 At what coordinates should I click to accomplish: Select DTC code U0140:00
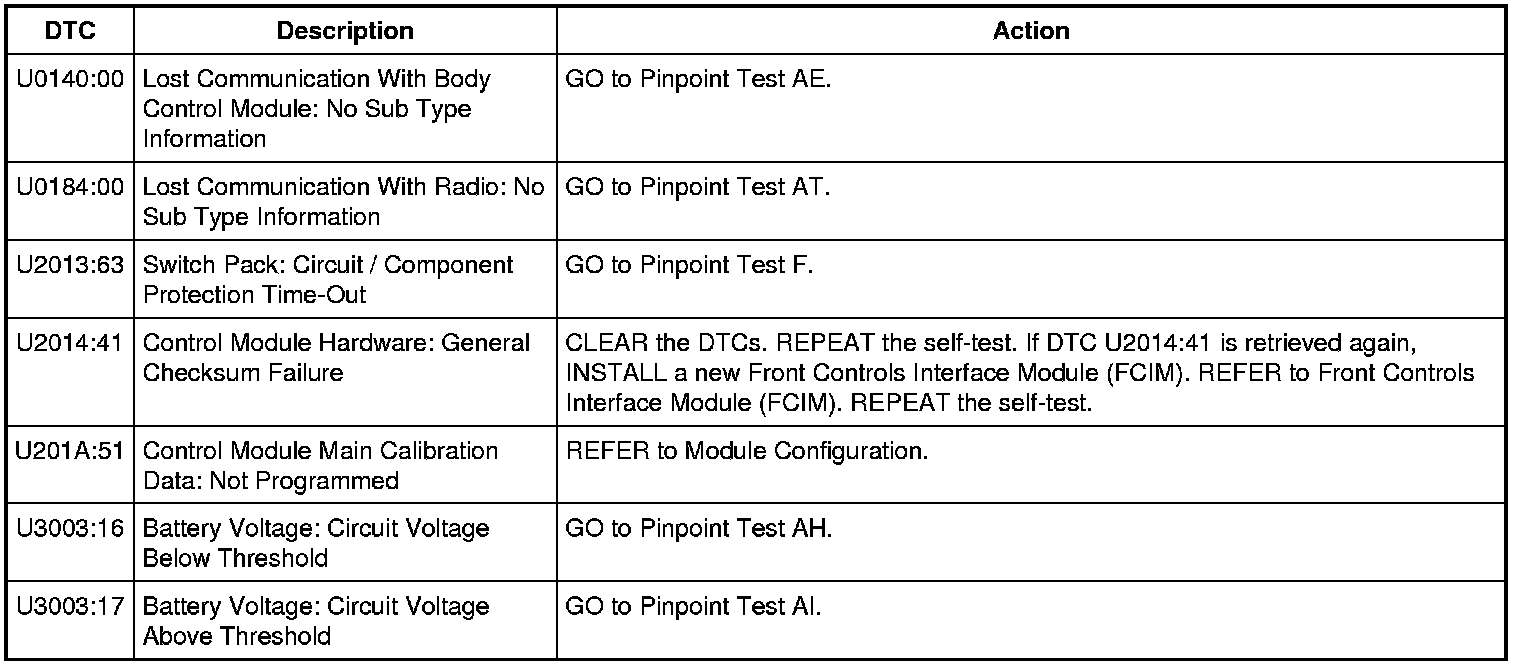point(70,79)
